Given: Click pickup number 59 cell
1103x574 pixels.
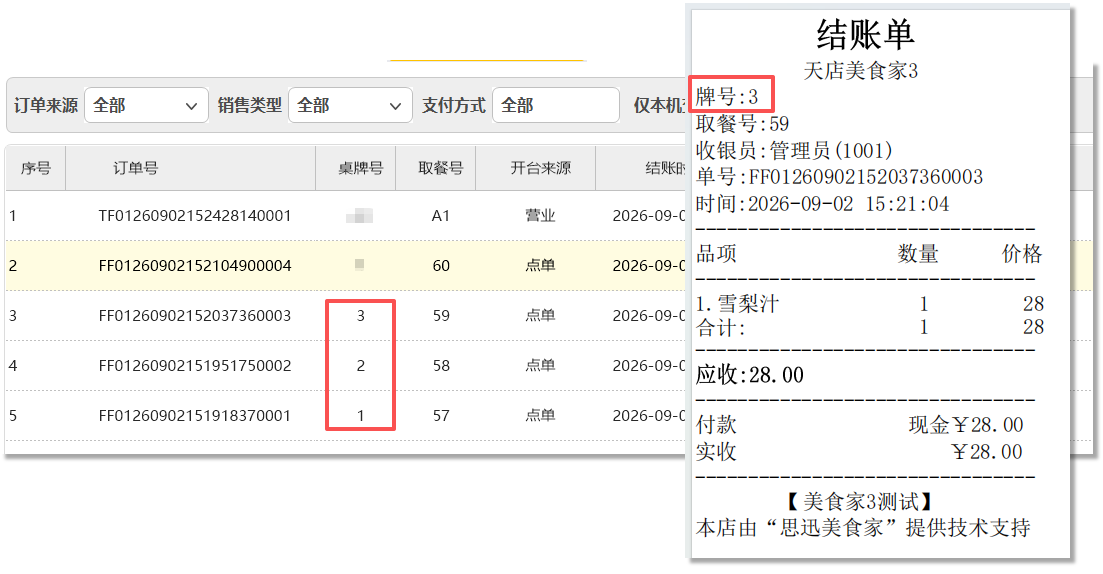Looking at the screenshot, I should tap(441, 316).
